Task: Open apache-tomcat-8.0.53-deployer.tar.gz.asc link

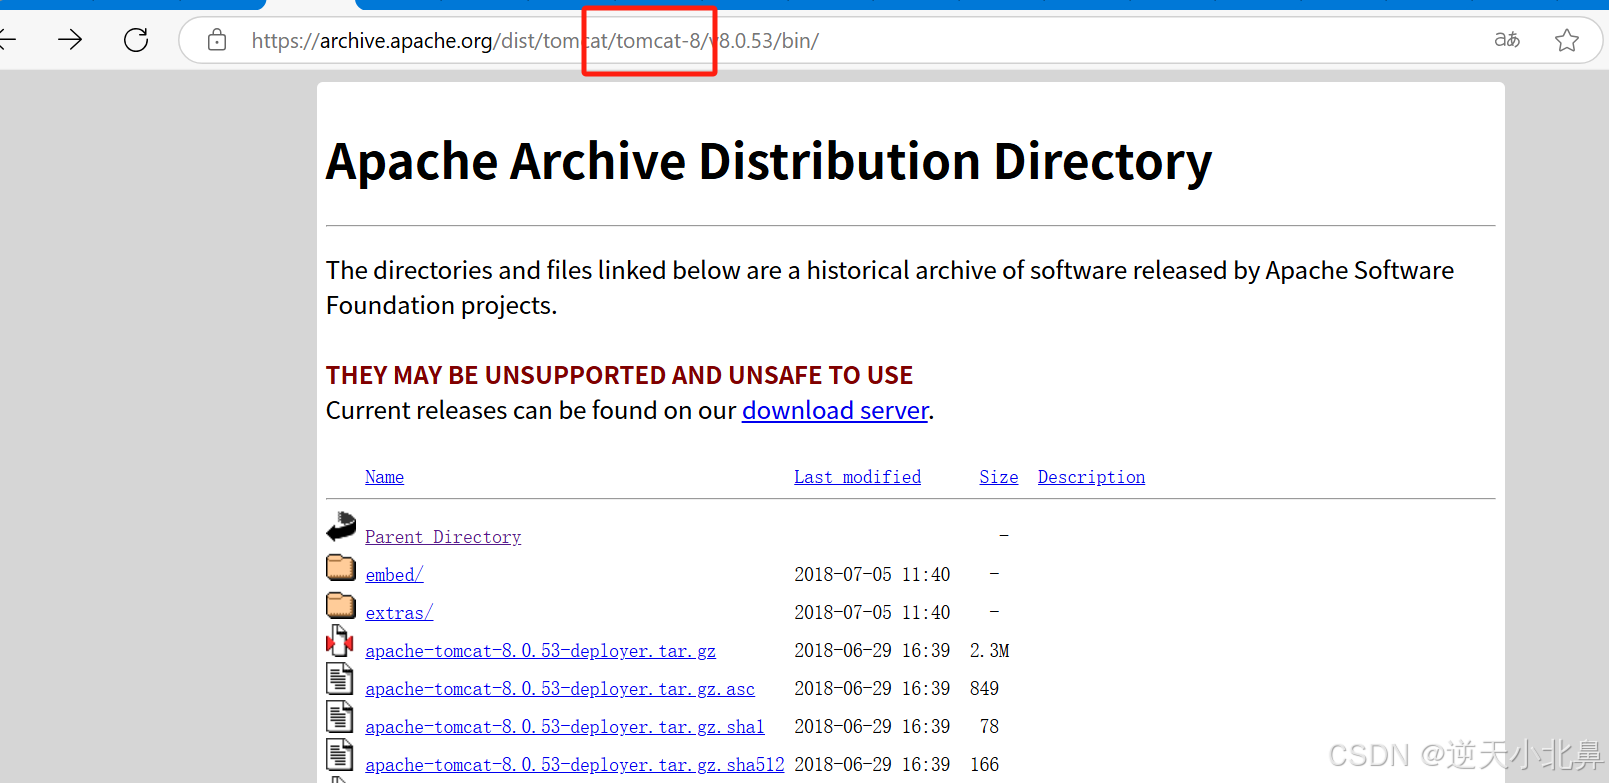Action: point(560,689)
